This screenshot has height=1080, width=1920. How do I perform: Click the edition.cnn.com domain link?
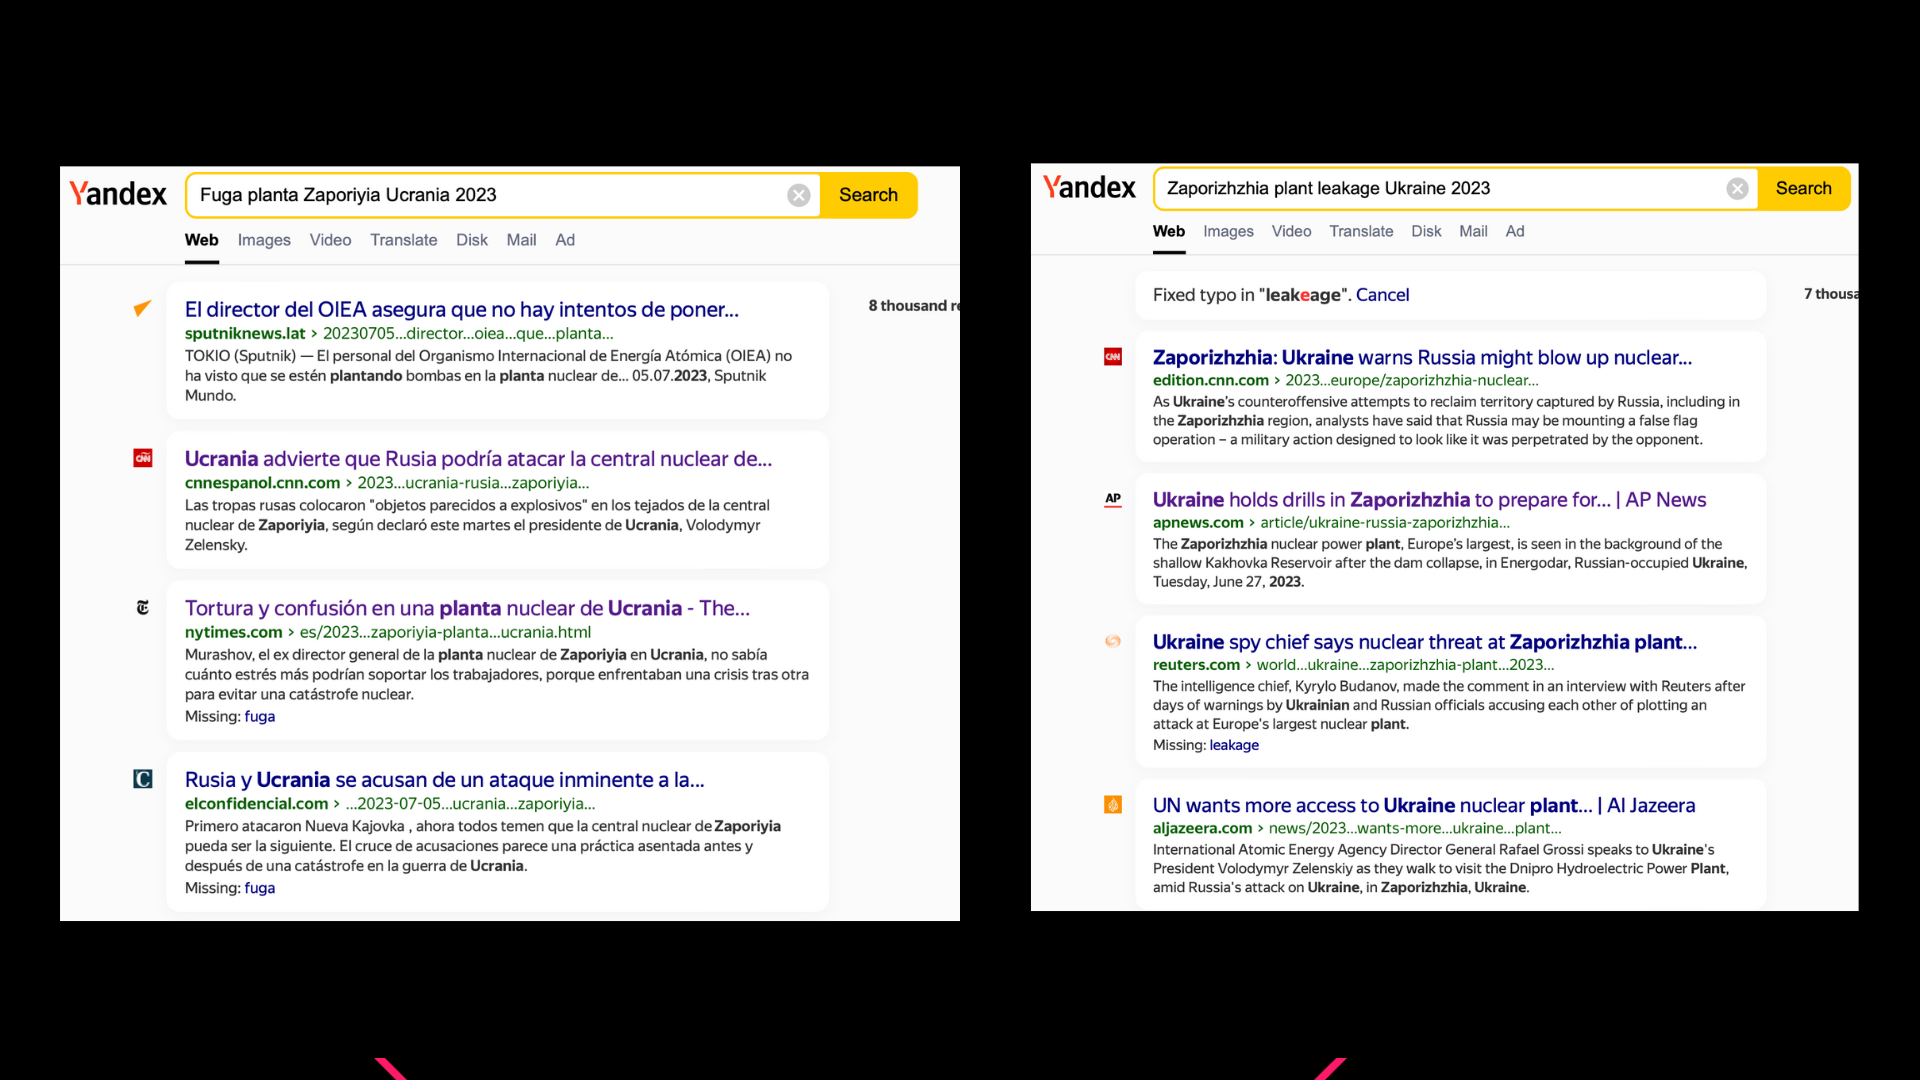(x=1210, y=380)
